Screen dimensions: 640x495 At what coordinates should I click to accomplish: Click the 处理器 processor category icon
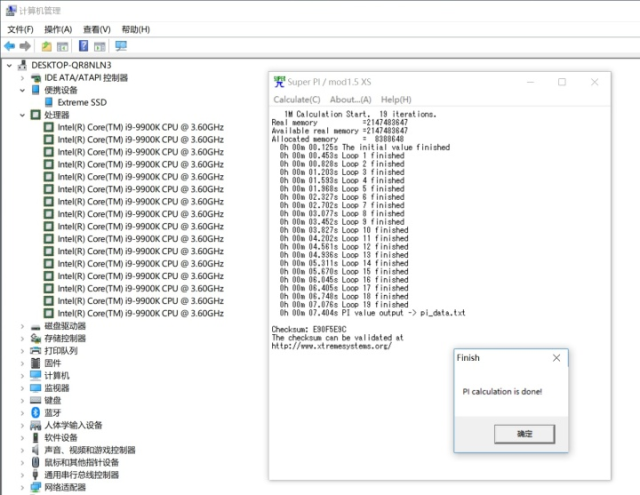(x=36, y=115)
